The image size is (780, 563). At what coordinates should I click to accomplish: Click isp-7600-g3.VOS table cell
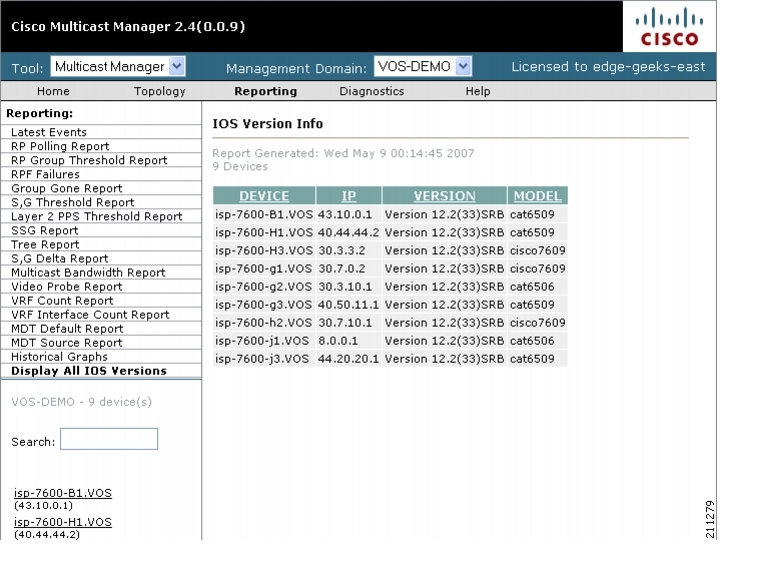[x=264, y=304]
